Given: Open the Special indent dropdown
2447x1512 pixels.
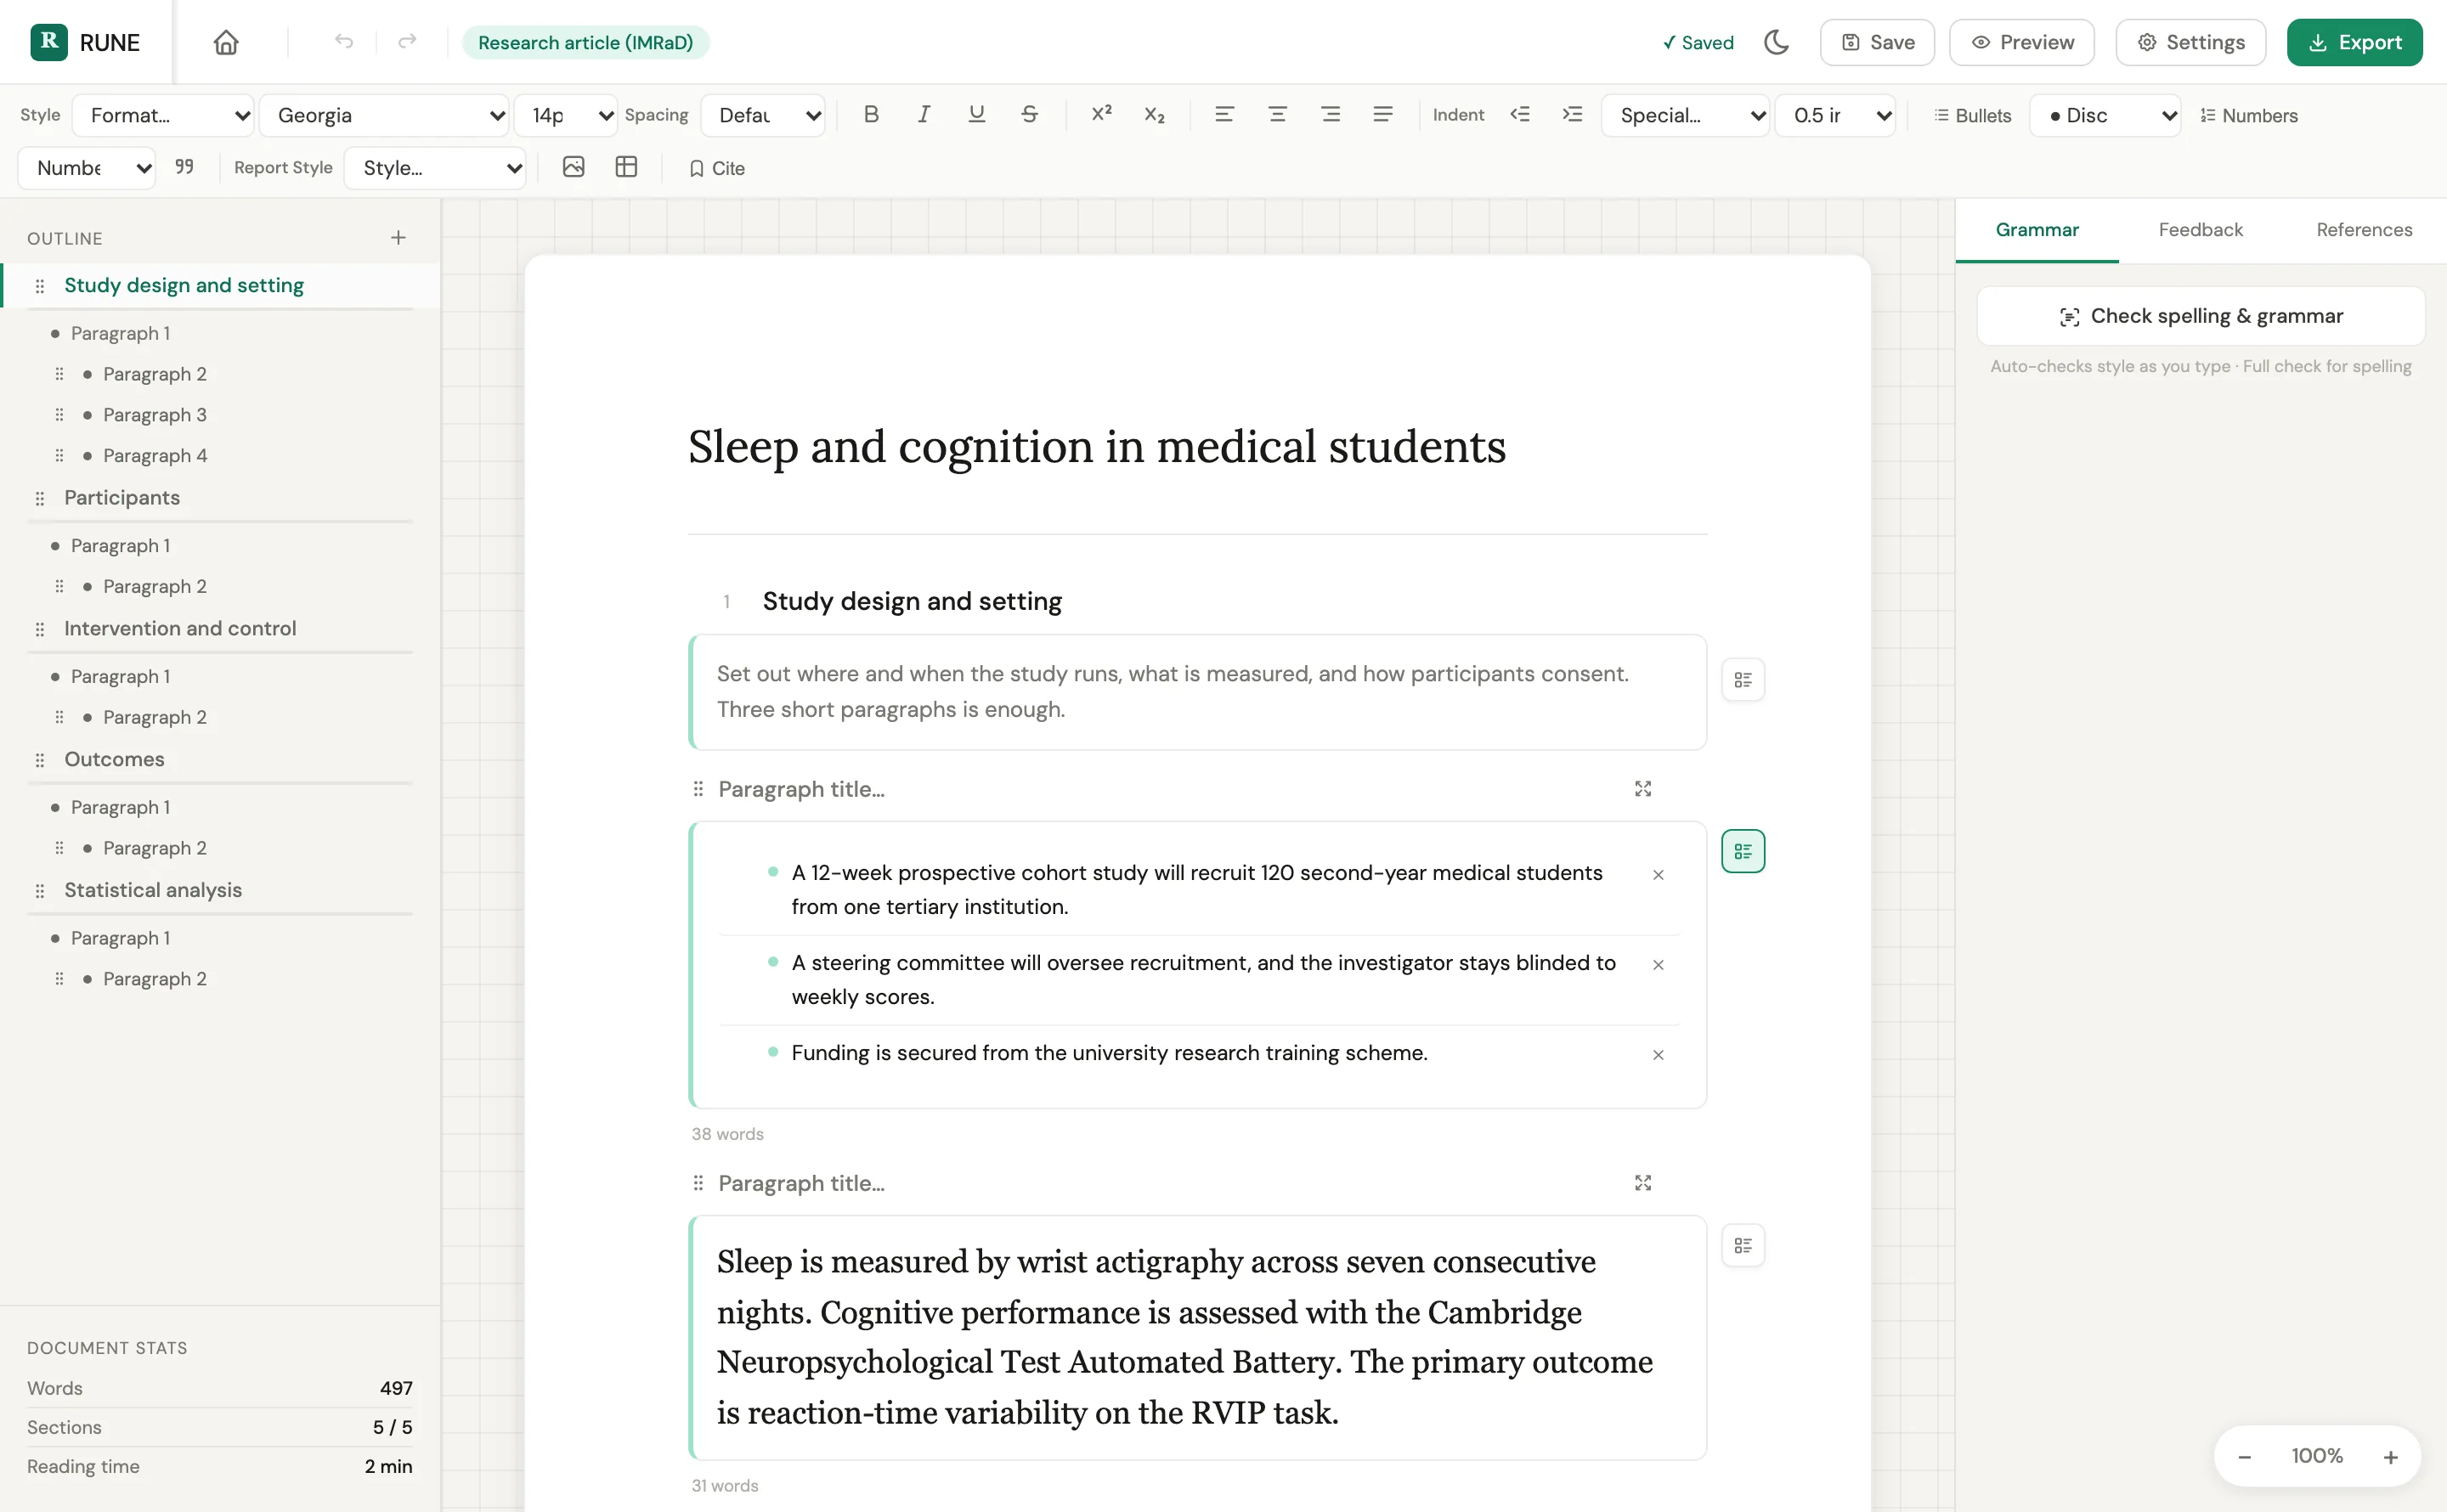Looking at the screenshot, I should tap(1685, 115).
